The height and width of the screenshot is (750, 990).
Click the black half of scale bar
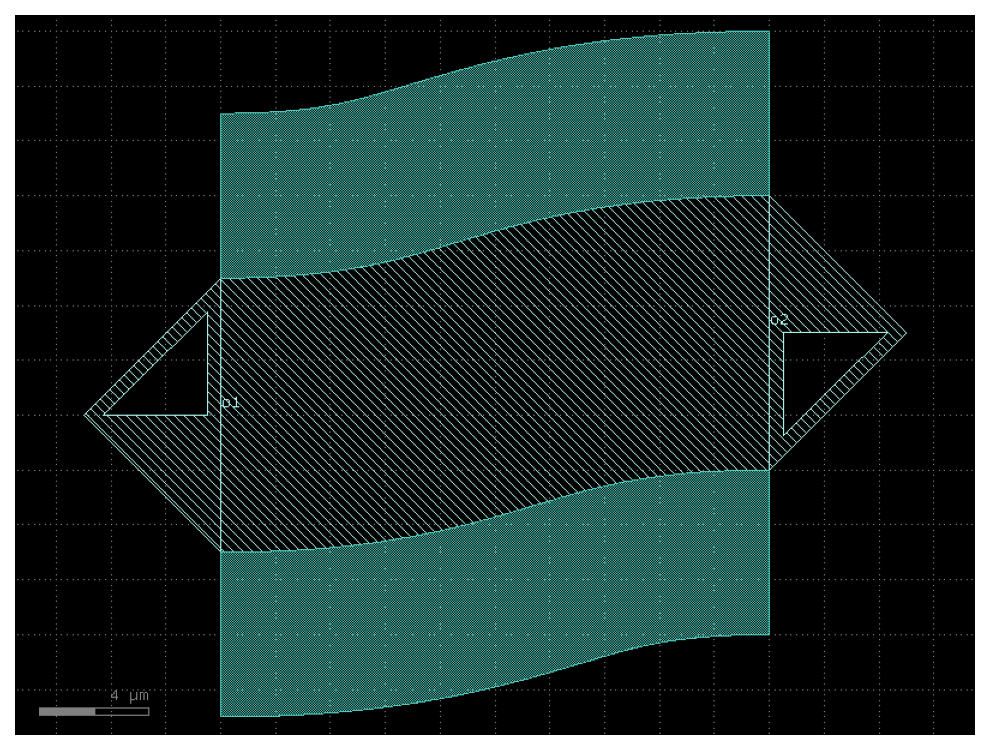[x=122, y=711]
